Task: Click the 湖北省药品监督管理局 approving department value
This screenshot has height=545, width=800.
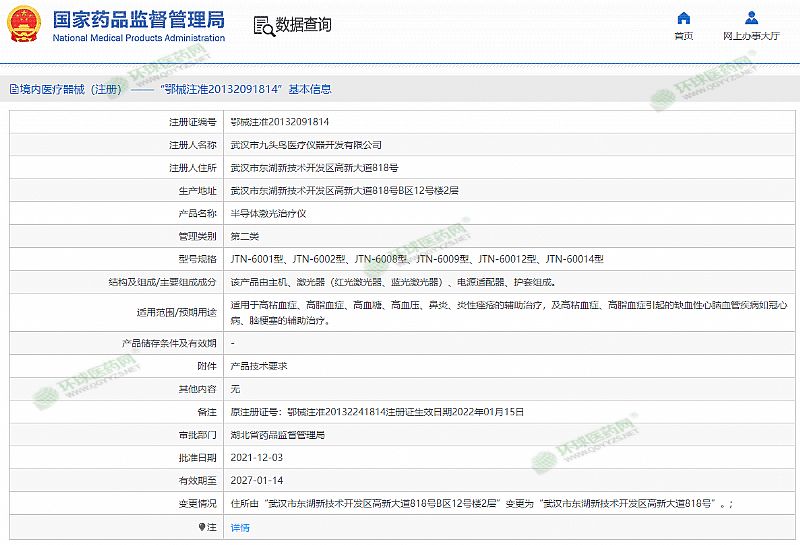Action: 277,435
